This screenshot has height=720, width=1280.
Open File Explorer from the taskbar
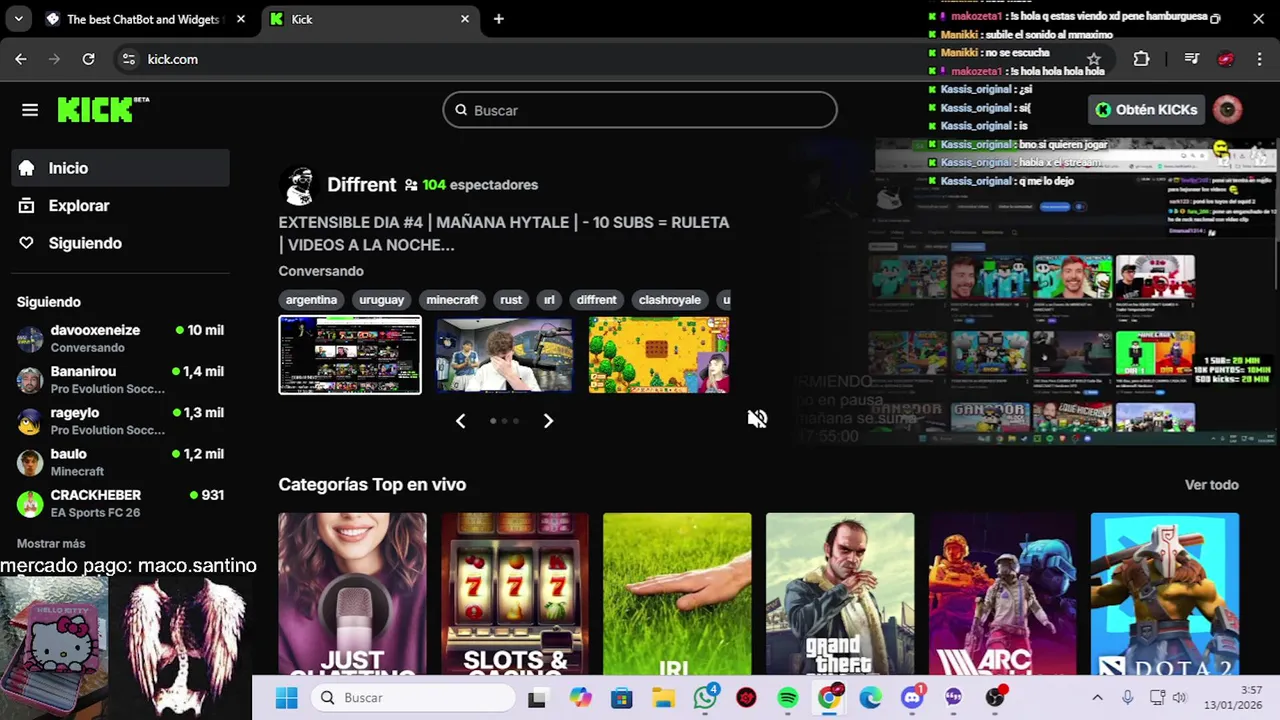[x=663, y=698]
